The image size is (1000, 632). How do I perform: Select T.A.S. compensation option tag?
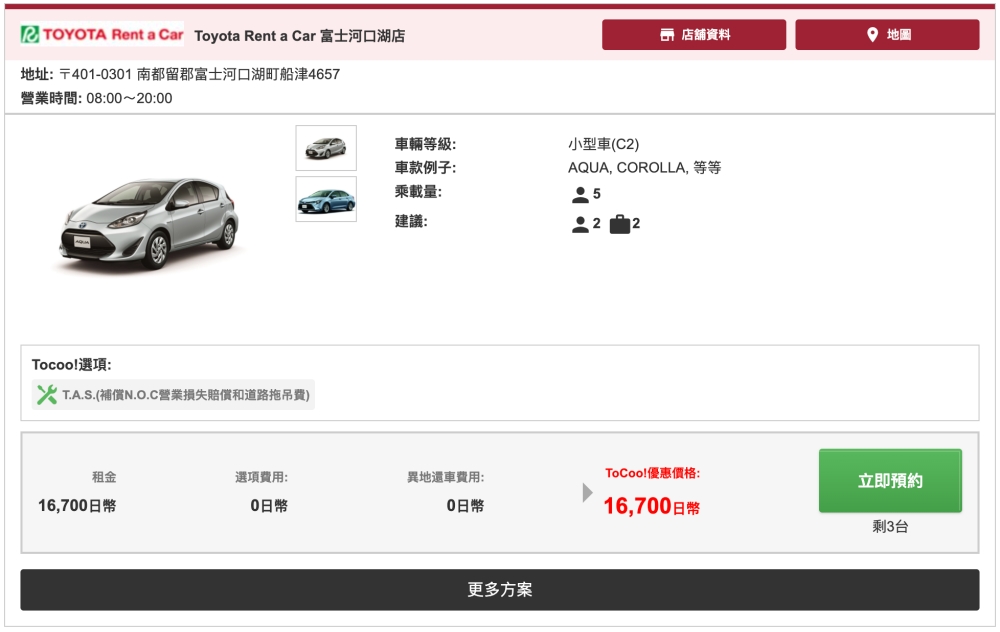173,395
